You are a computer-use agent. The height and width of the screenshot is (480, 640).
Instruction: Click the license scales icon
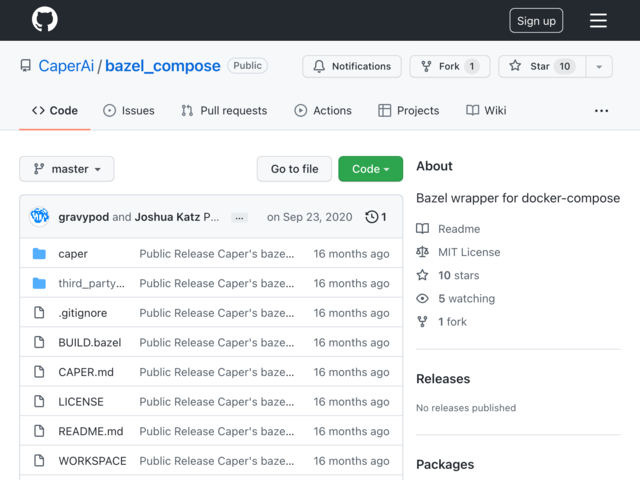[x=422, y=252]
